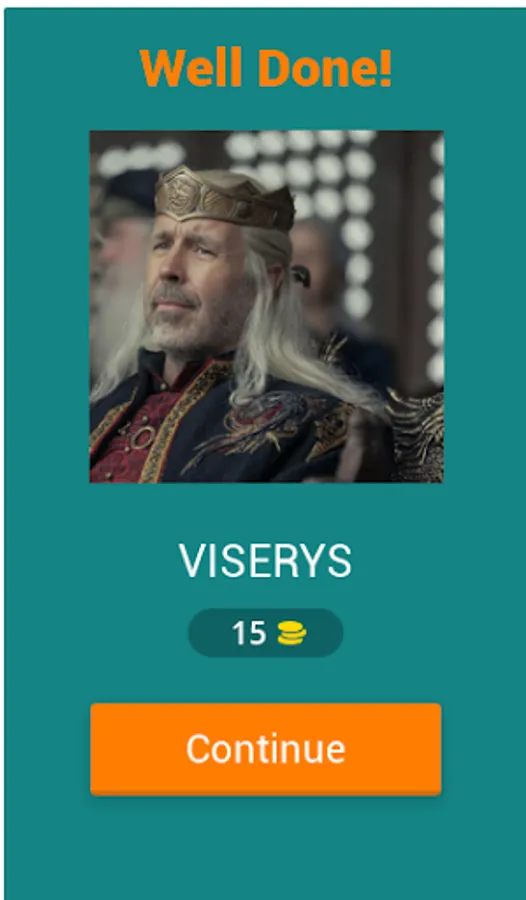Screen dimensions: 526x900
Task: Tap the Well Done! heading
Action: [x=265, y=68]
